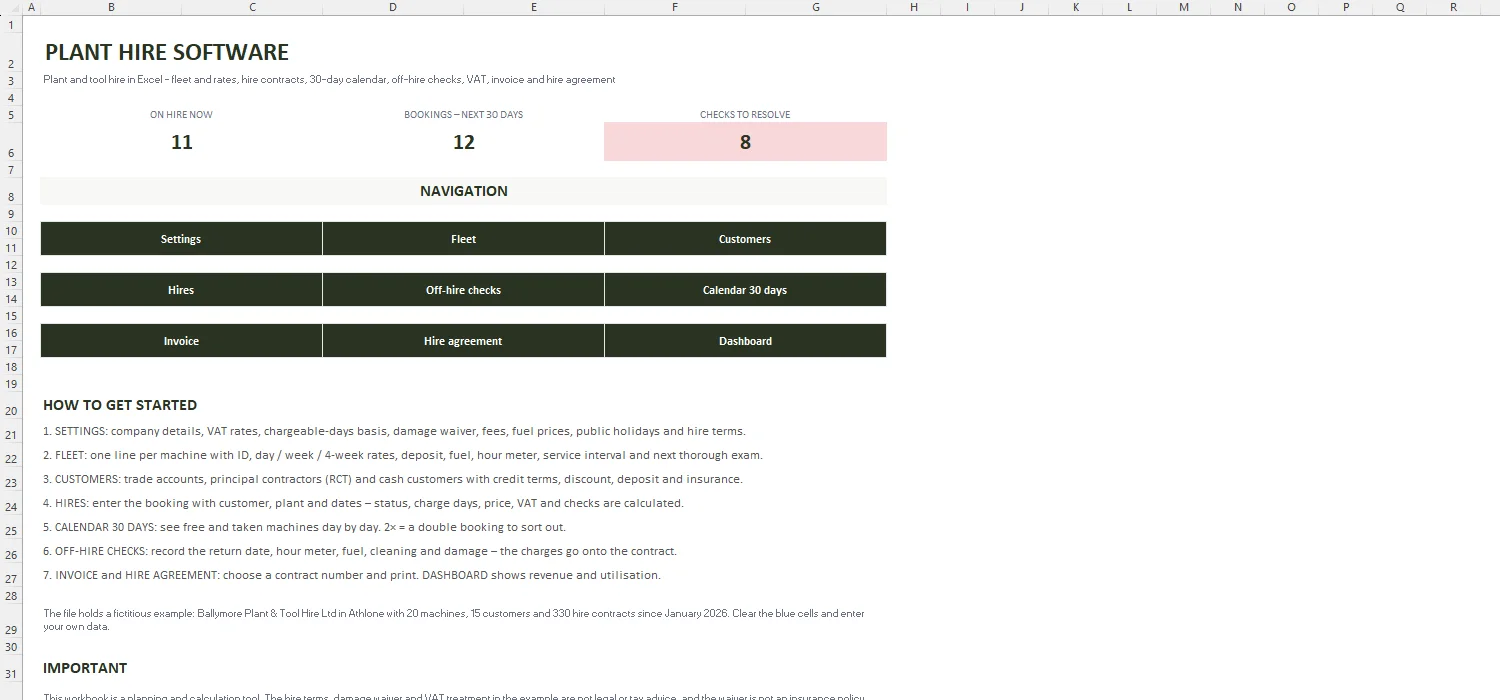This screenshot has width=1500, height=700.
Task: Select step 5 CALENDAR 30 DAYS line
Action: (304, 527)
